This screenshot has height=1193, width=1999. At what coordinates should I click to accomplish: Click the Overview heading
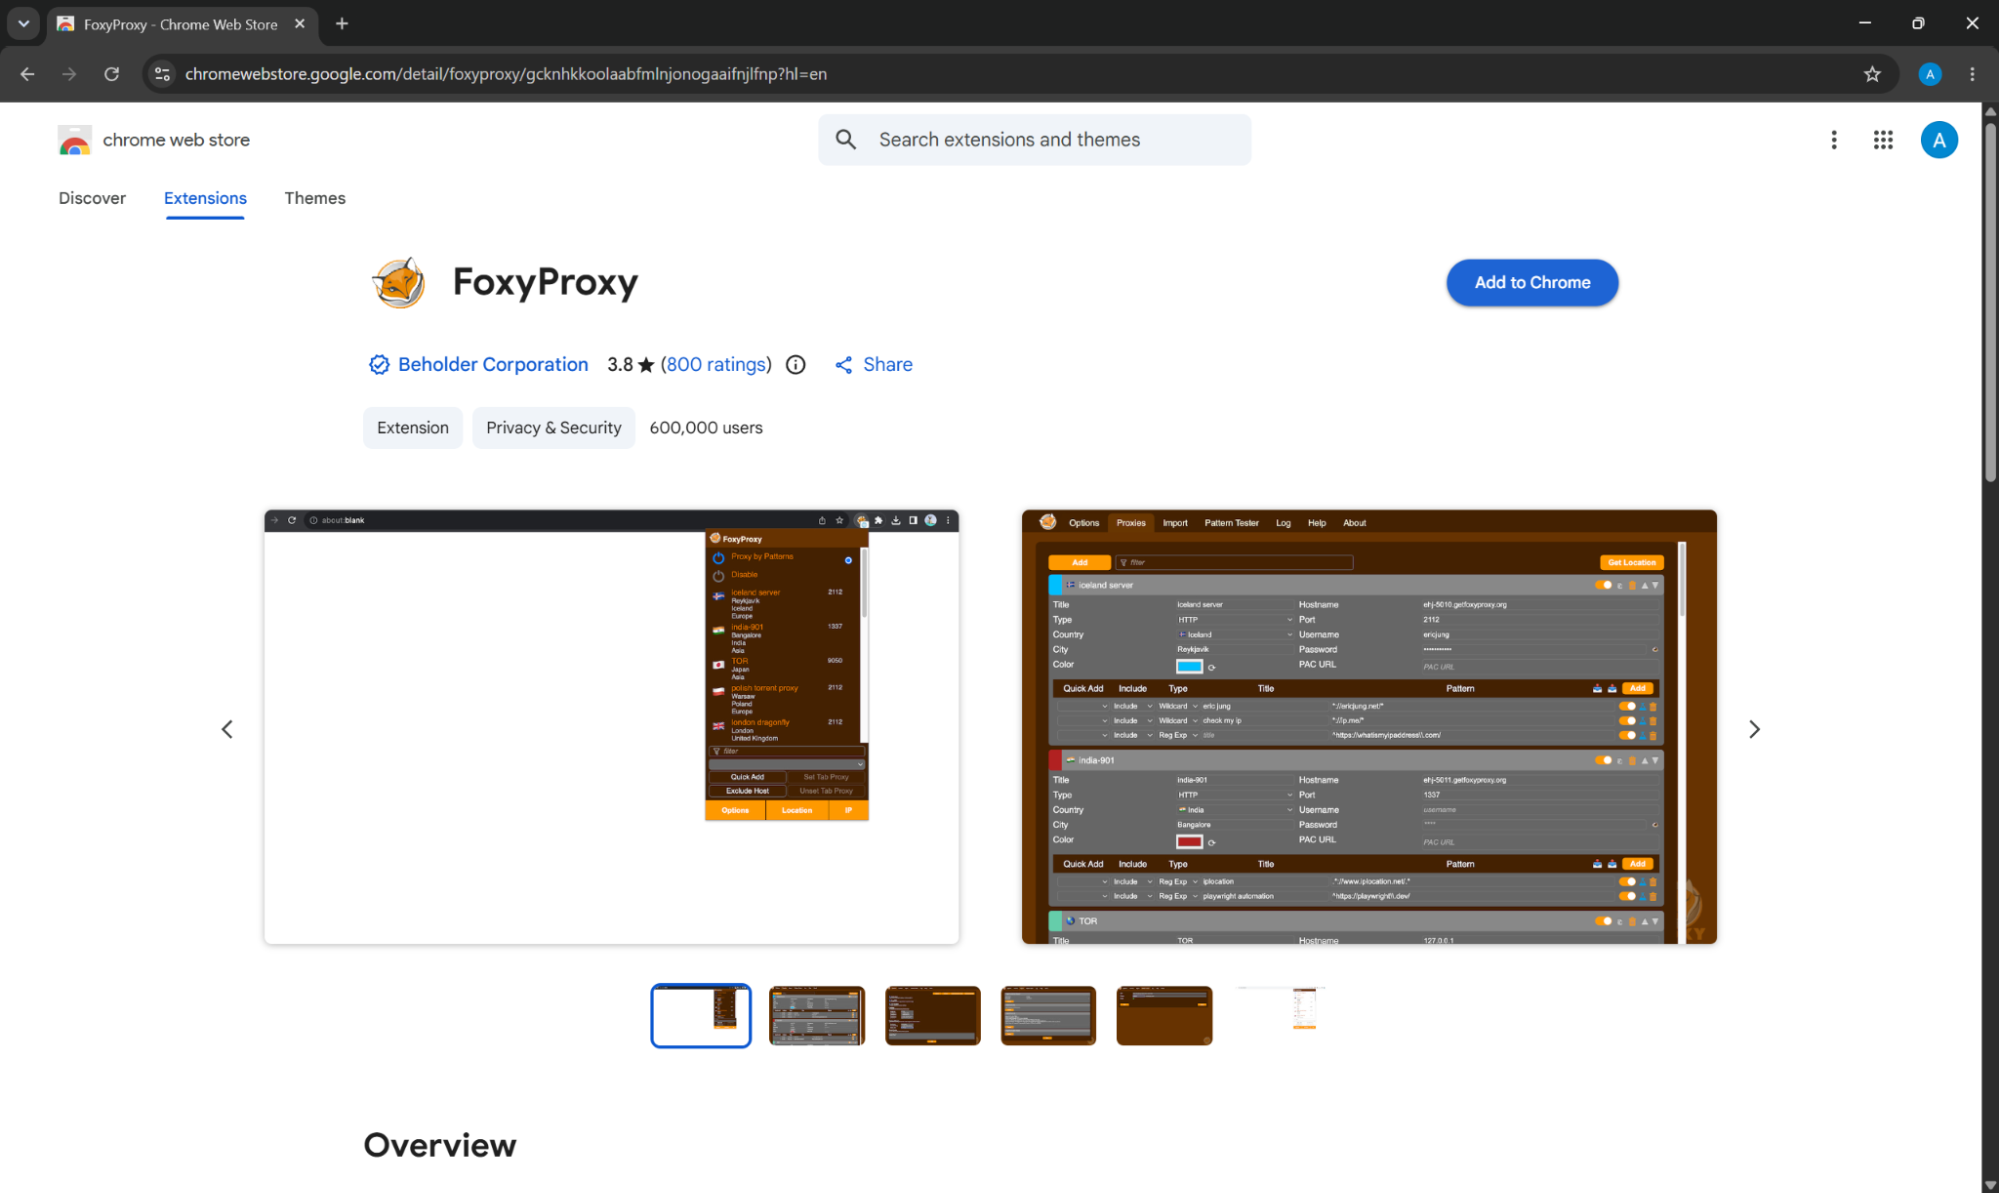(x=440, y=1145)
